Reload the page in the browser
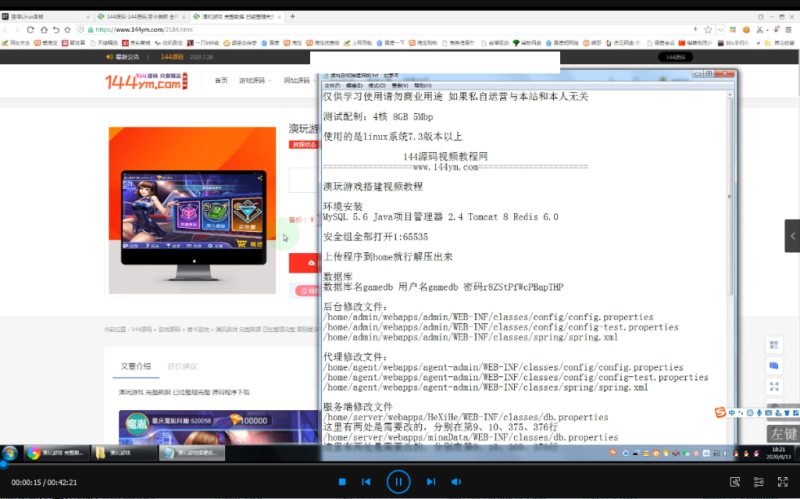Viewport: 800px width, 499px height. [x=30, y=30]
